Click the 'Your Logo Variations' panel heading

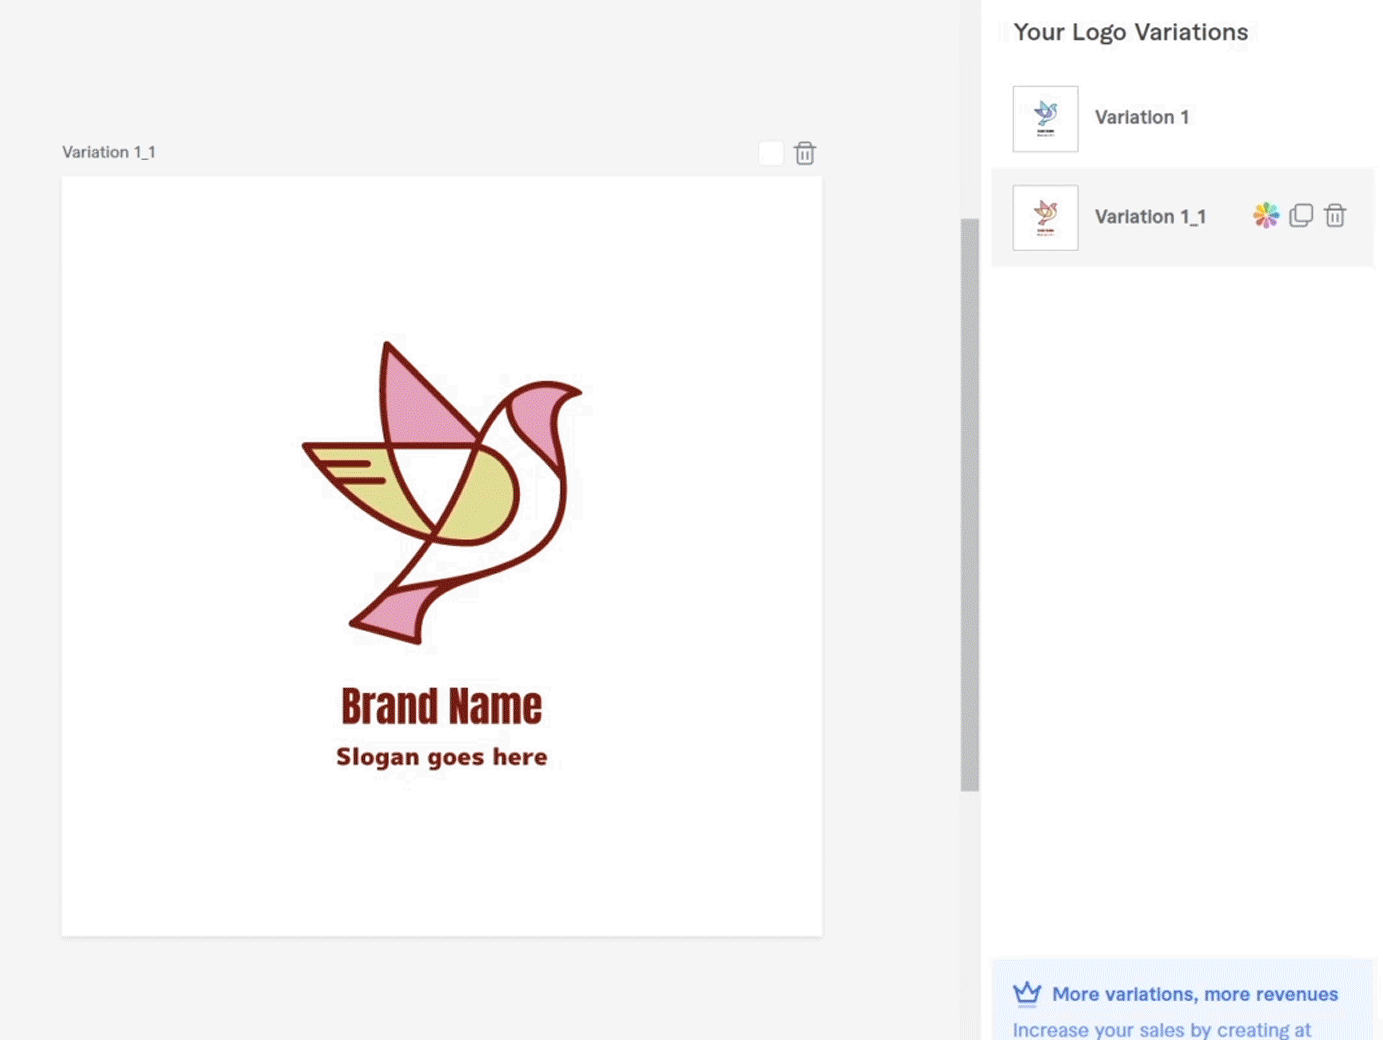point(1130,32)
